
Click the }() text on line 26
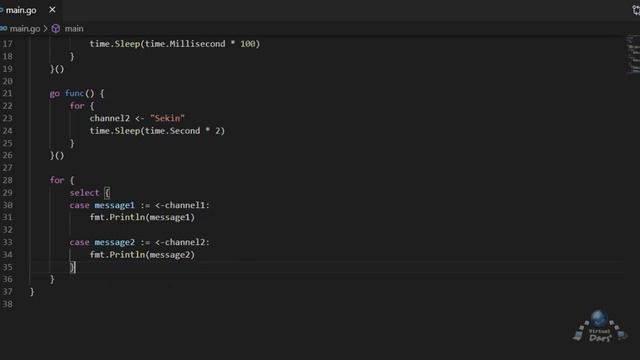point(57,156)
